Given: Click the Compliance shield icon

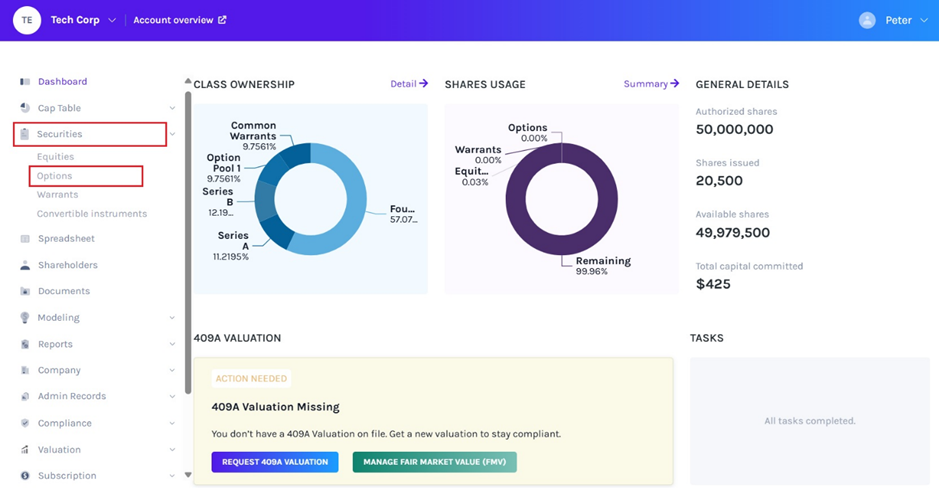Looking at the screenshot, I should point(25,423).
